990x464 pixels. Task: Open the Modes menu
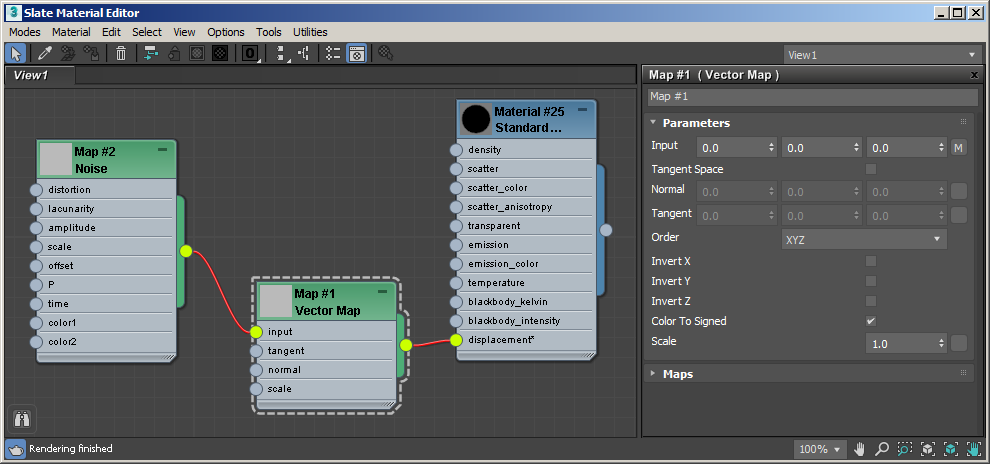pos(25,32)
